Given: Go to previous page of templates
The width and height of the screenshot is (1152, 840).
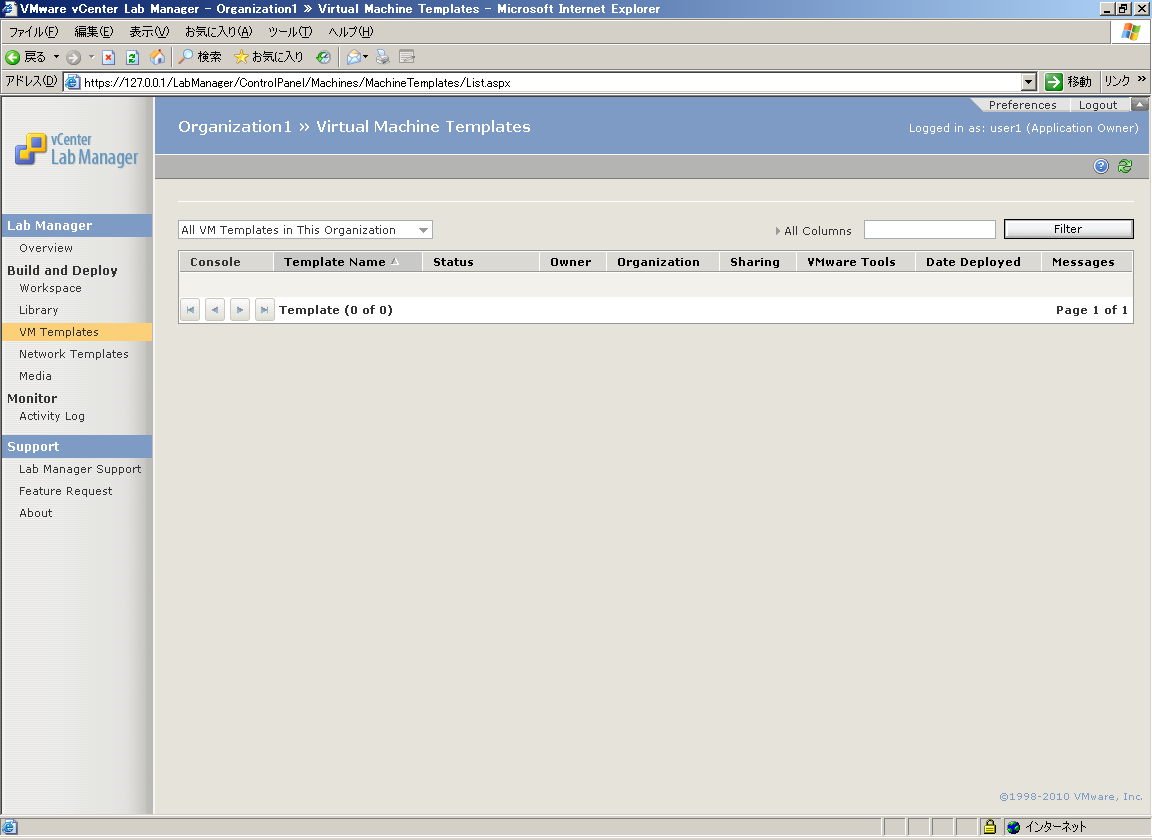Looking at the screenshot, I should click(x=215, y=309).
